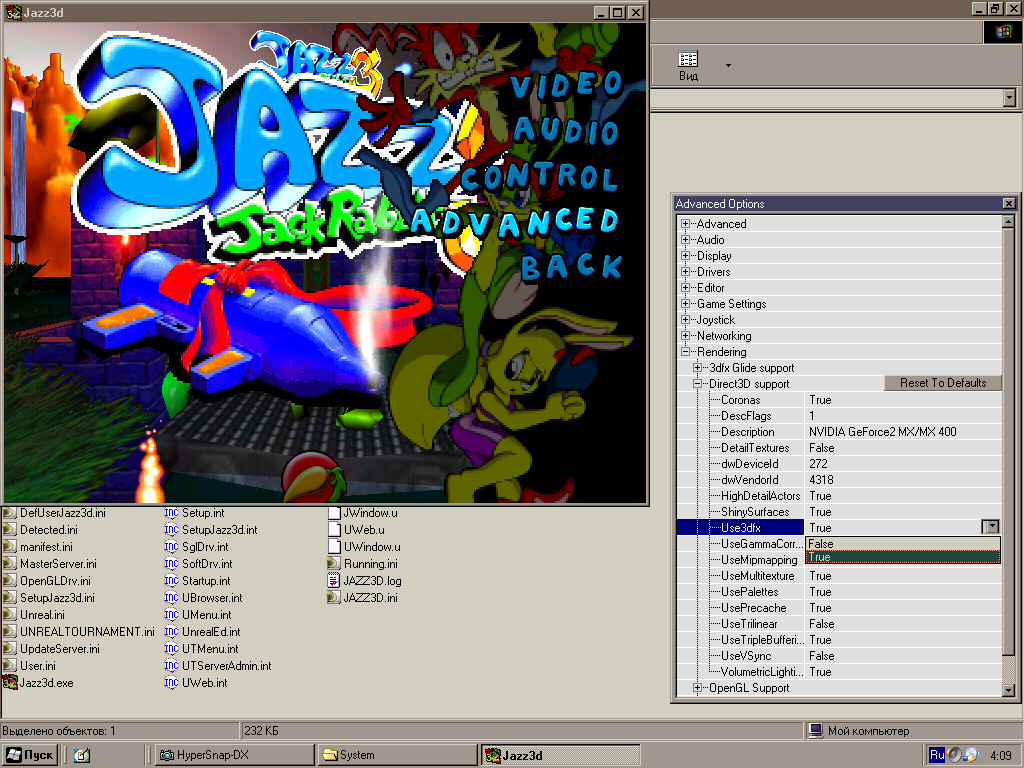The image size is (1024, 768).
Task: Open the Use3dfx value dropdown arrow
Action: tap(991, 527)
